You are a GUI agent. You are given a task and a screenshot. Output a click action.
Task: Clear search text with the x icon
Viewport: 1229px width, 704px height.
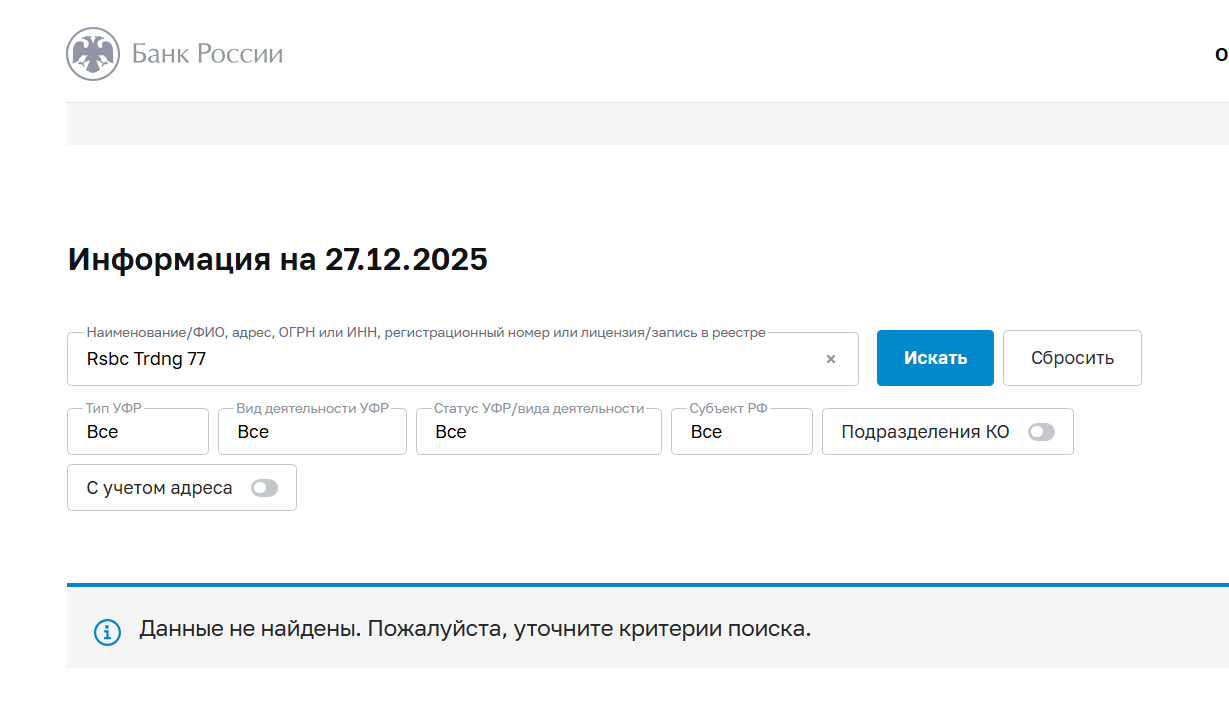(x=830, y=359)
